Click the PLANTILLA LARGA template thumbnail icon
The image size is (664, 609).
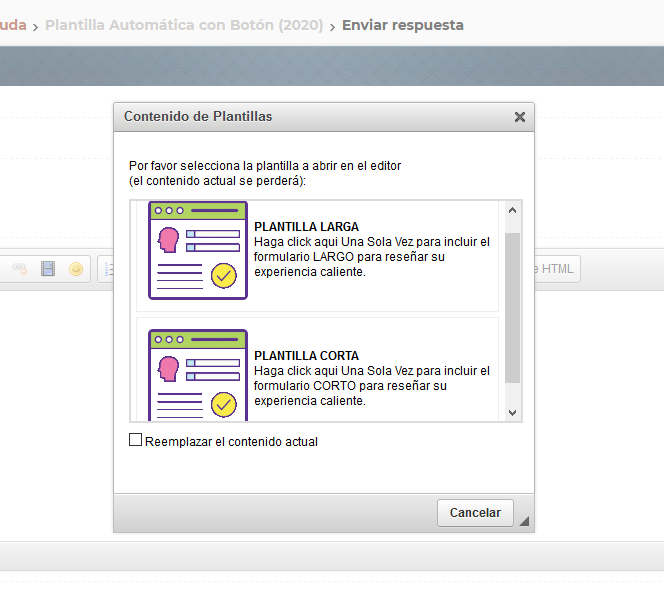coord(198,250)
